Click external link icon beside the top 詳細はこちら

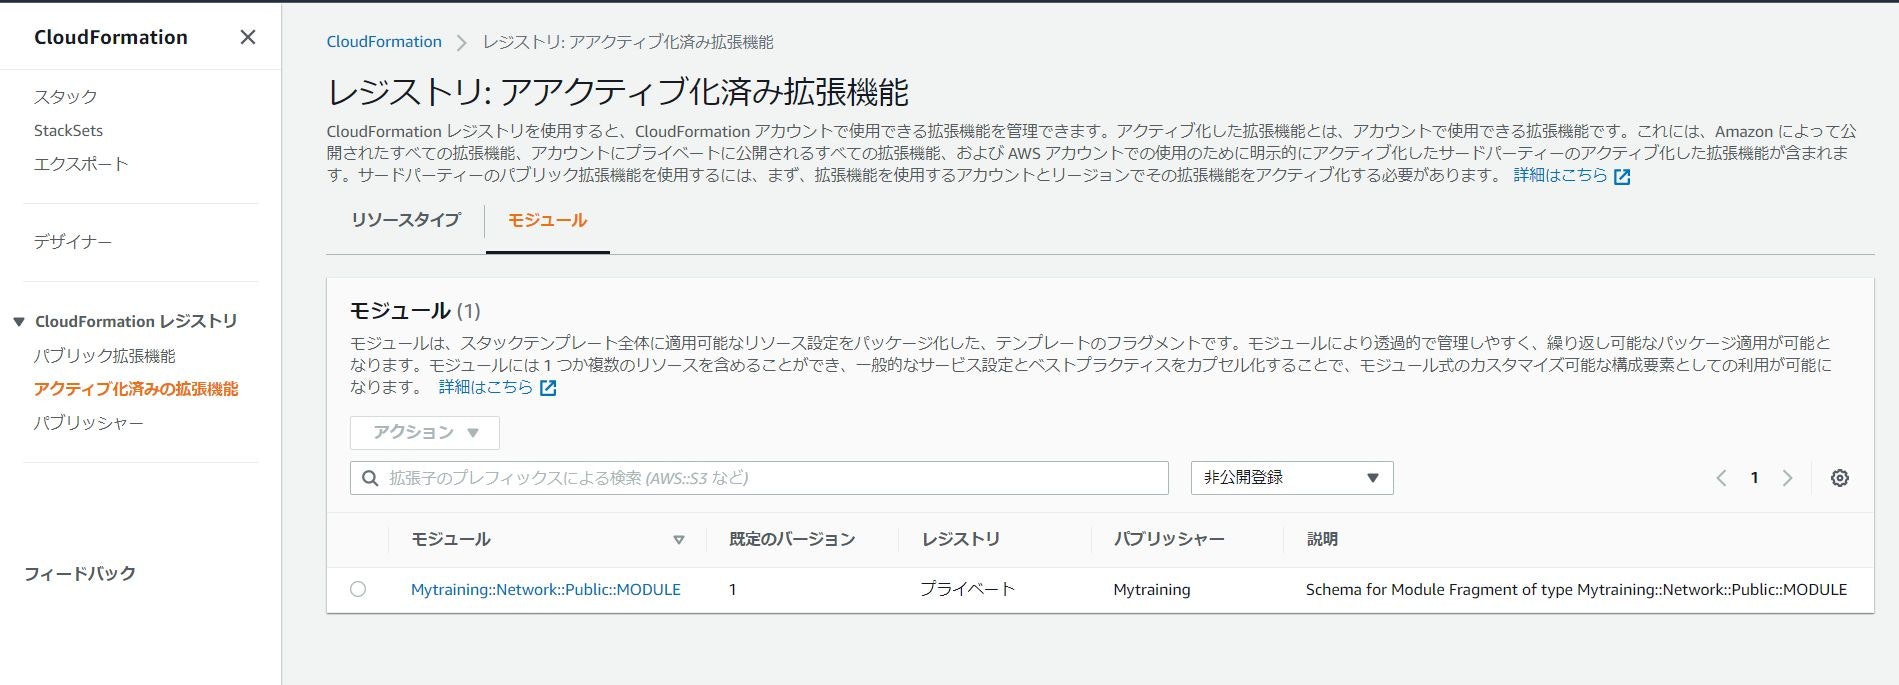(x=1622, y=176)
